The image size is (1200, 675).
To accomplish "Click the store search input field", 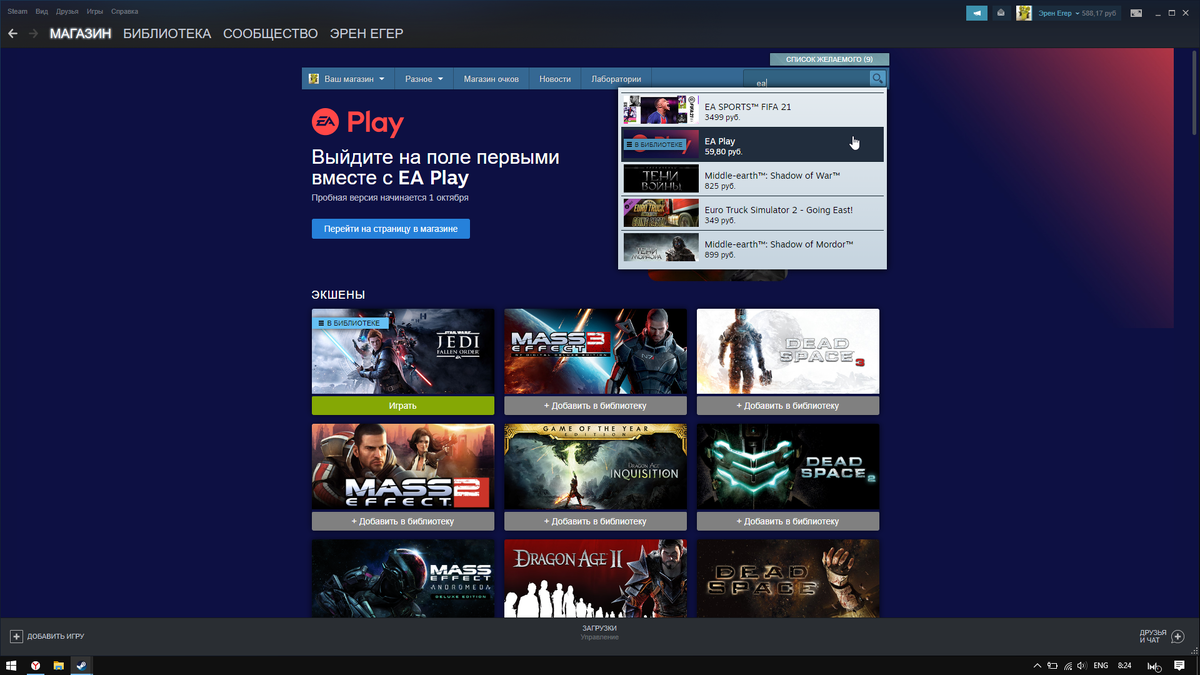I will [806, 79].
